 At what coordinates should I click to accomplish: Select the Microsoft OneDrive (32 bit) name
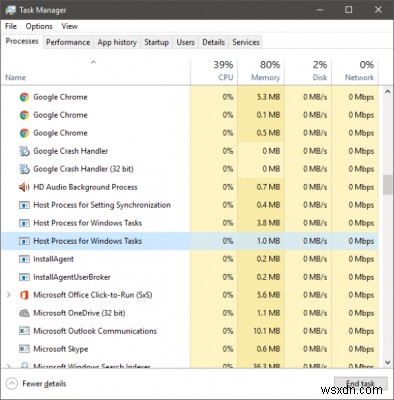click(x=79, y=313)
